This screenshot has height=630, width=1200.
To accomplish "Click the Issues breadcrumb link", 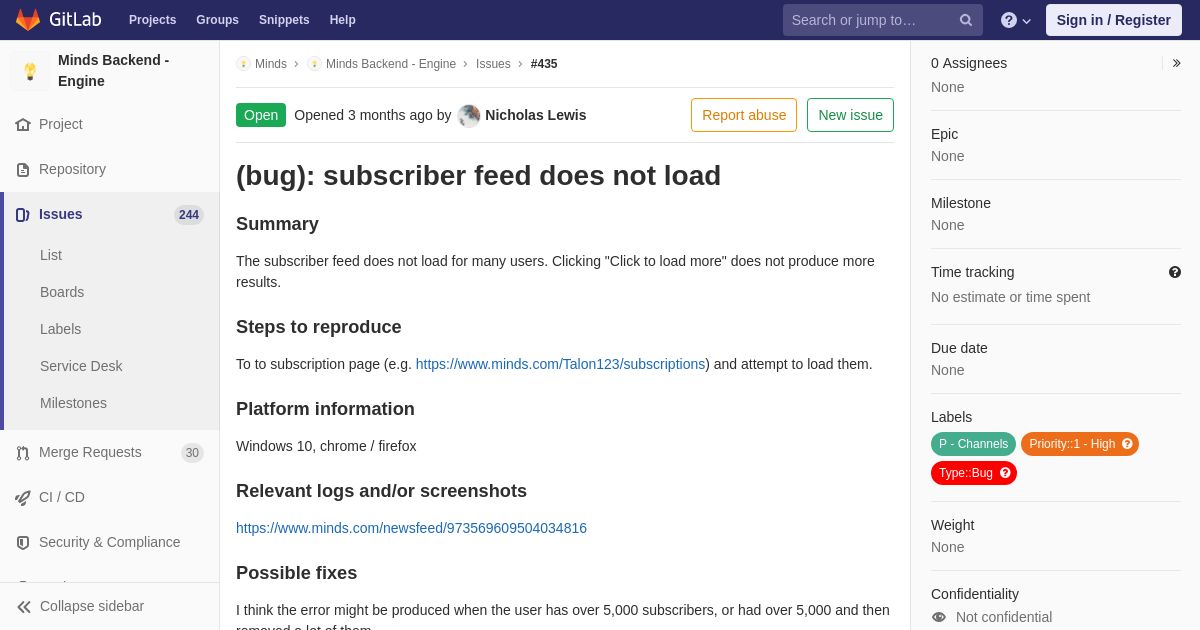I will click(493, 64).
